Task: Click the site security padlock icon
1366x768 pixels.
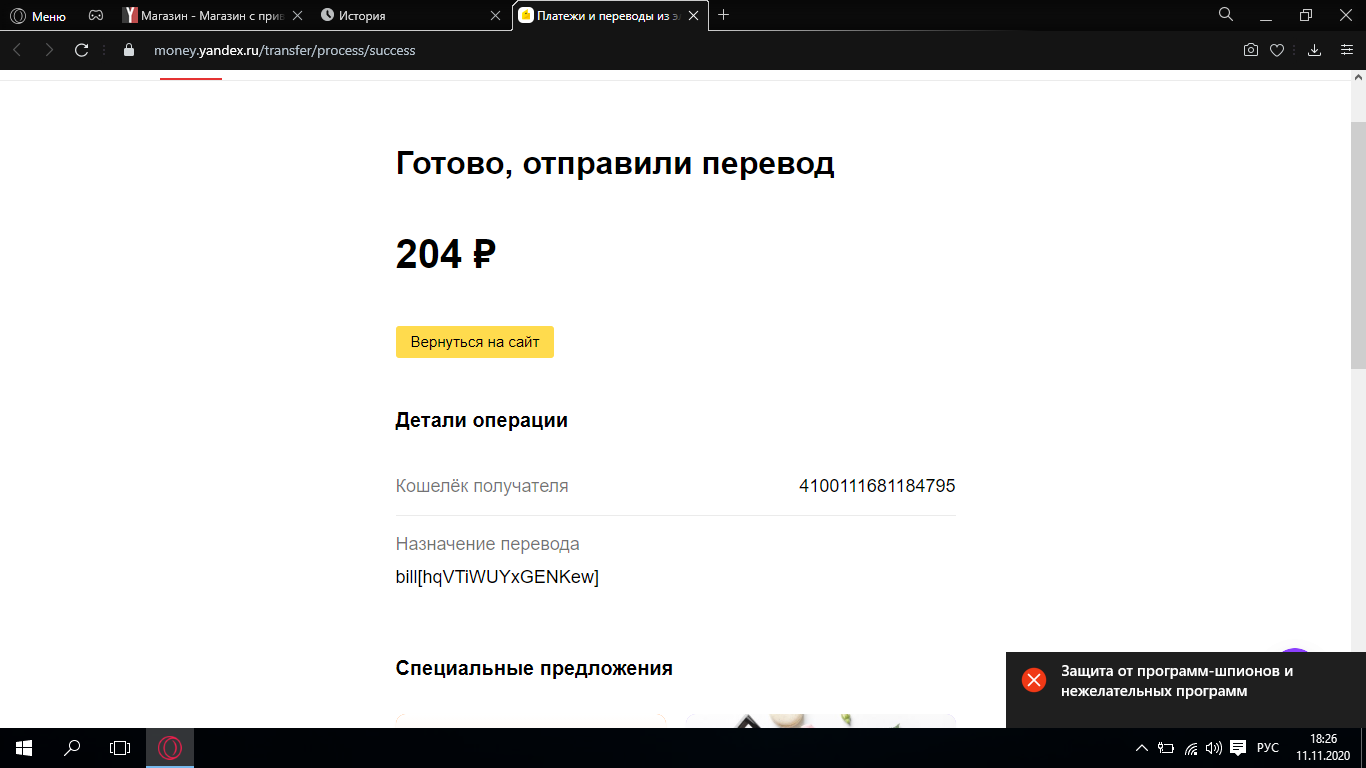Action: tap(128, 50)
